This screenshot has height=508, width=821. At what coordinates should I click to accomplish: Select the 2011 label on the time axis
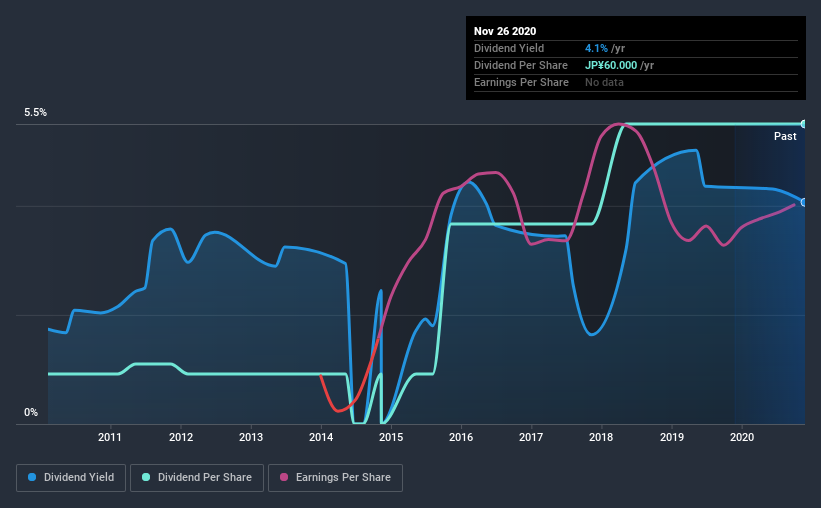point(110,437)
